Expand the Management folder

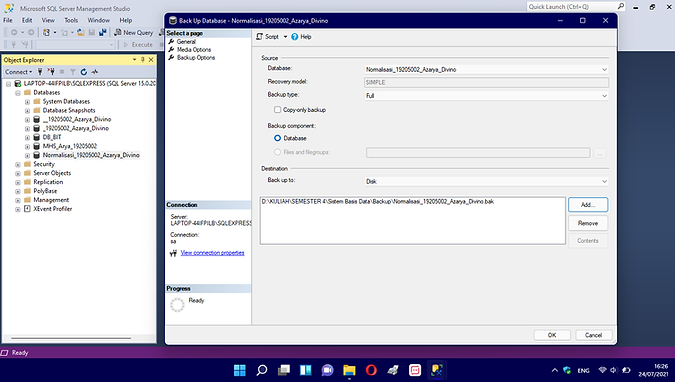(x=18, y=200)
